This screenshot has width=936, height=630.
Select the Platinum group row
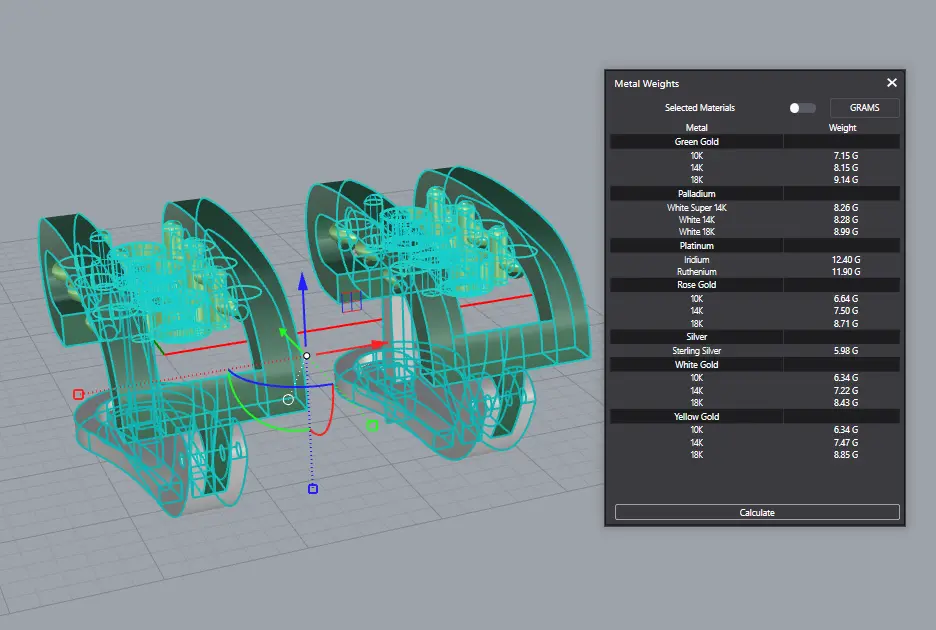click(x=696, y=245)
